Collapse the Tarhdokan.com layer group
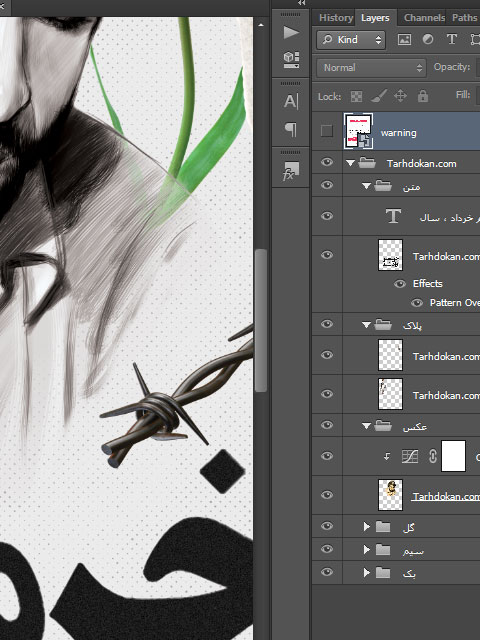Viewport: 480px width, 640px height. (x=350, y=163)
